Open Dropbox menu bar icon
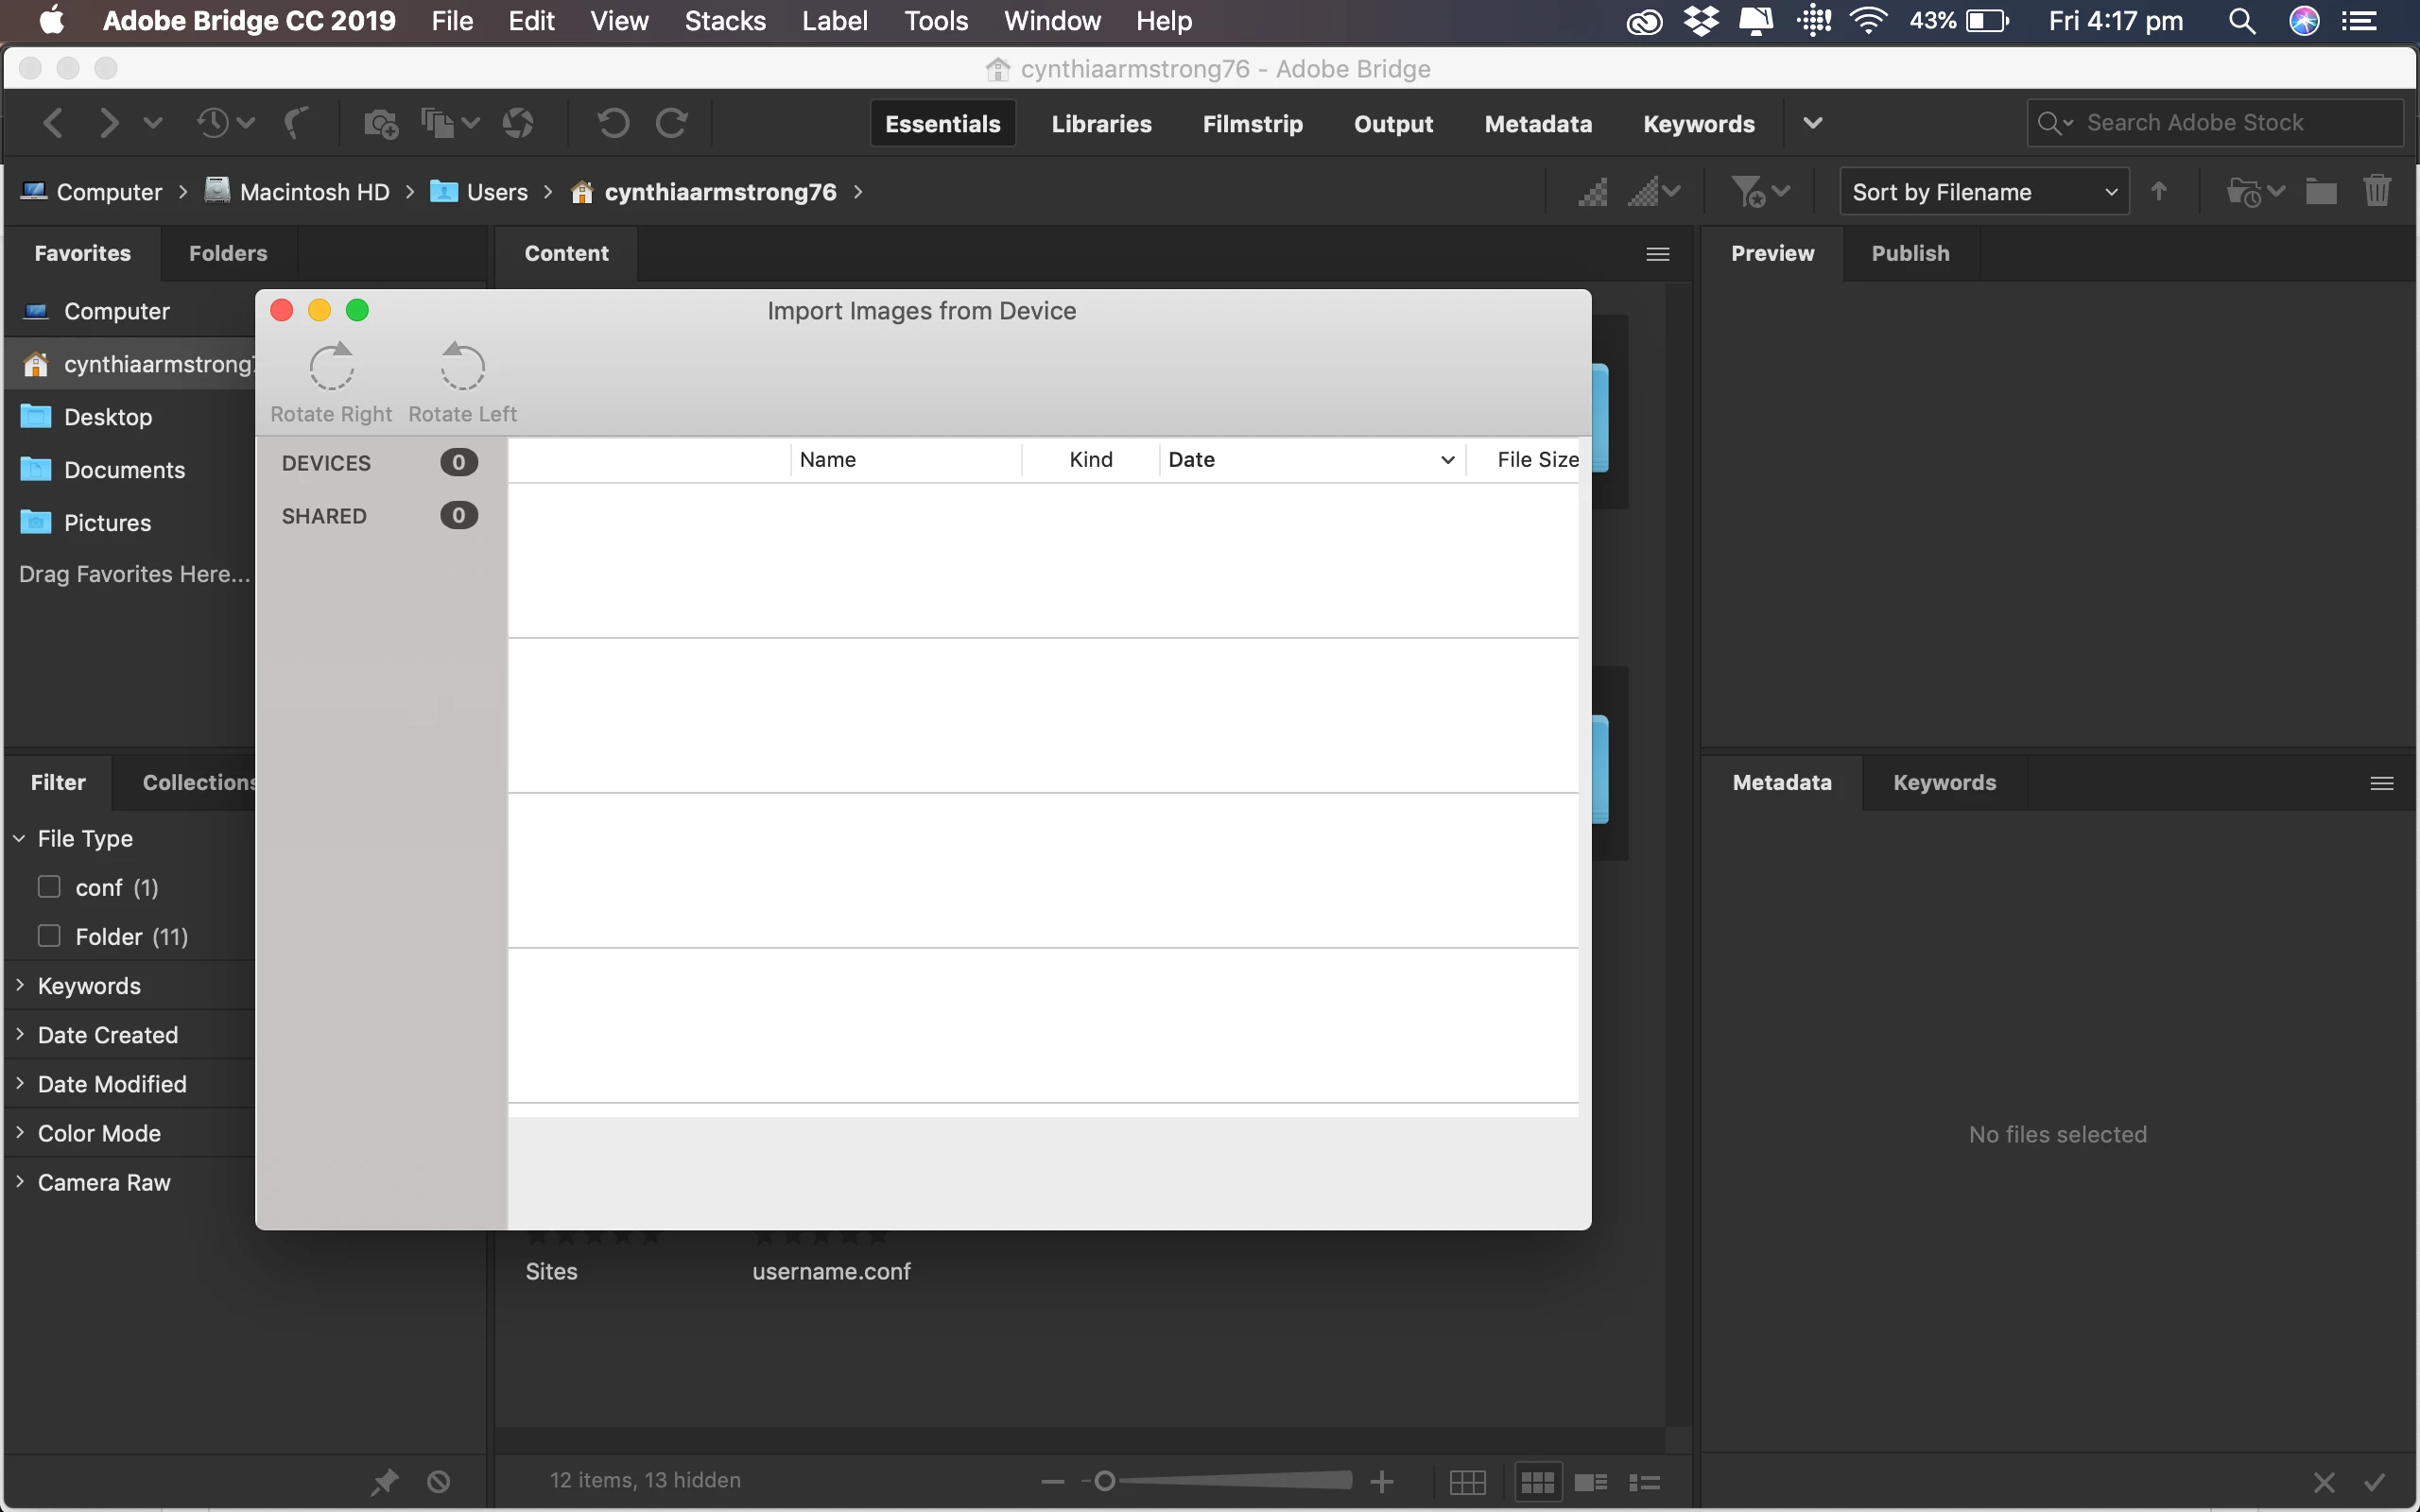Viewport: 2420px width, 1512px height. point(1701,21)
